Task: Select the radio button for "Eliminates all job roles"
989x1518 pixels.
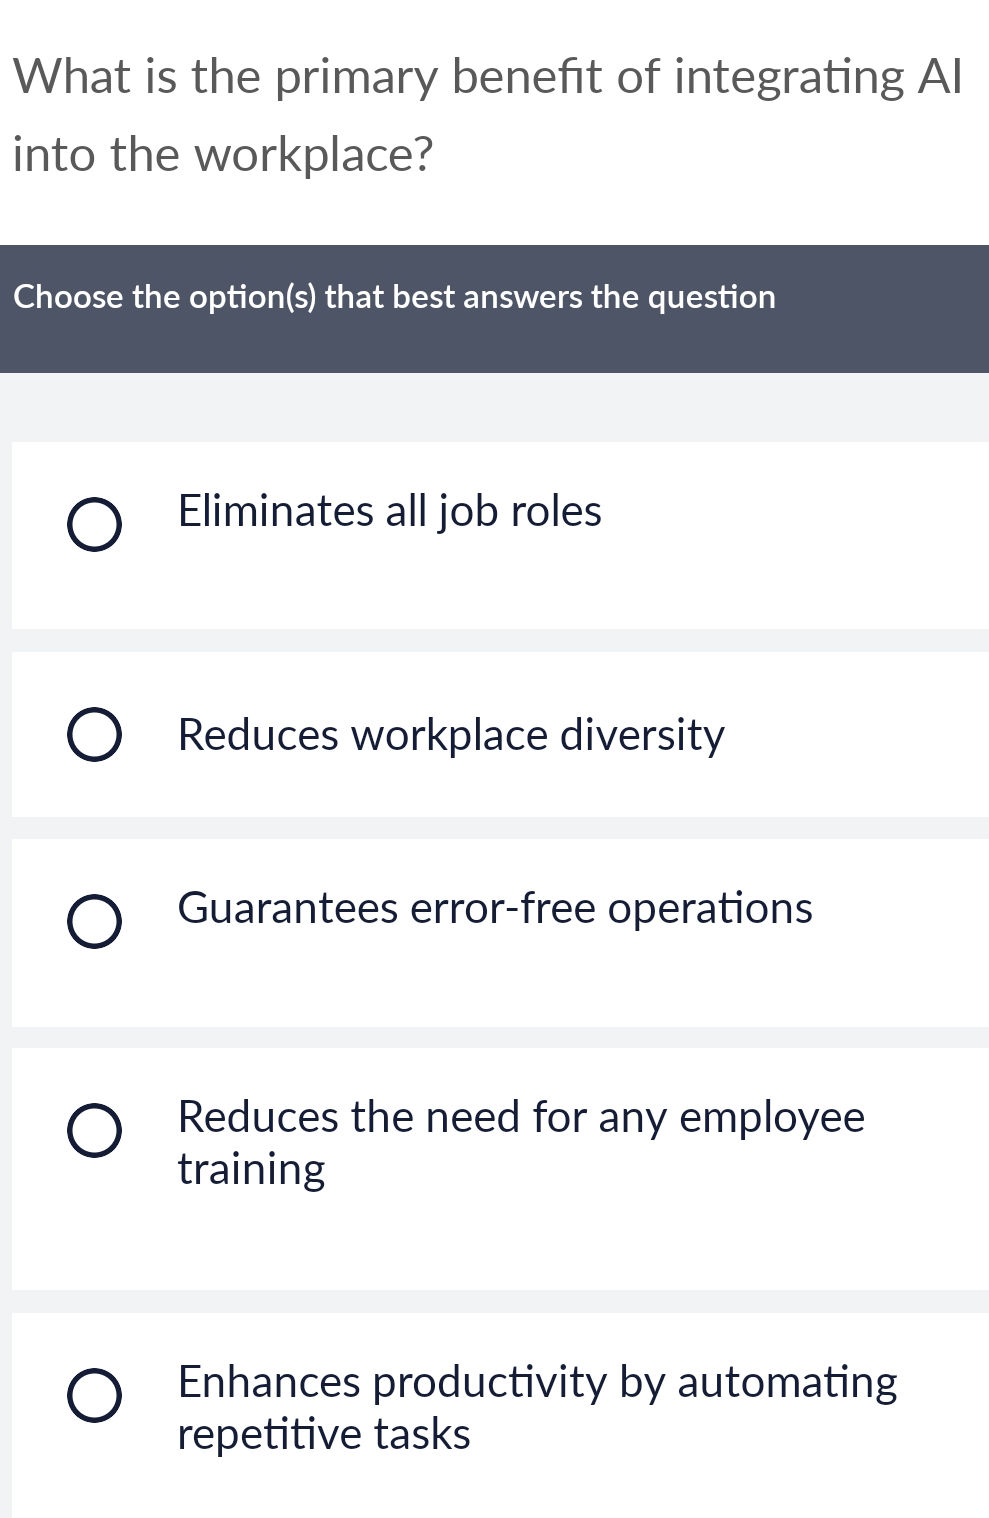Action: tap(95, 524)
